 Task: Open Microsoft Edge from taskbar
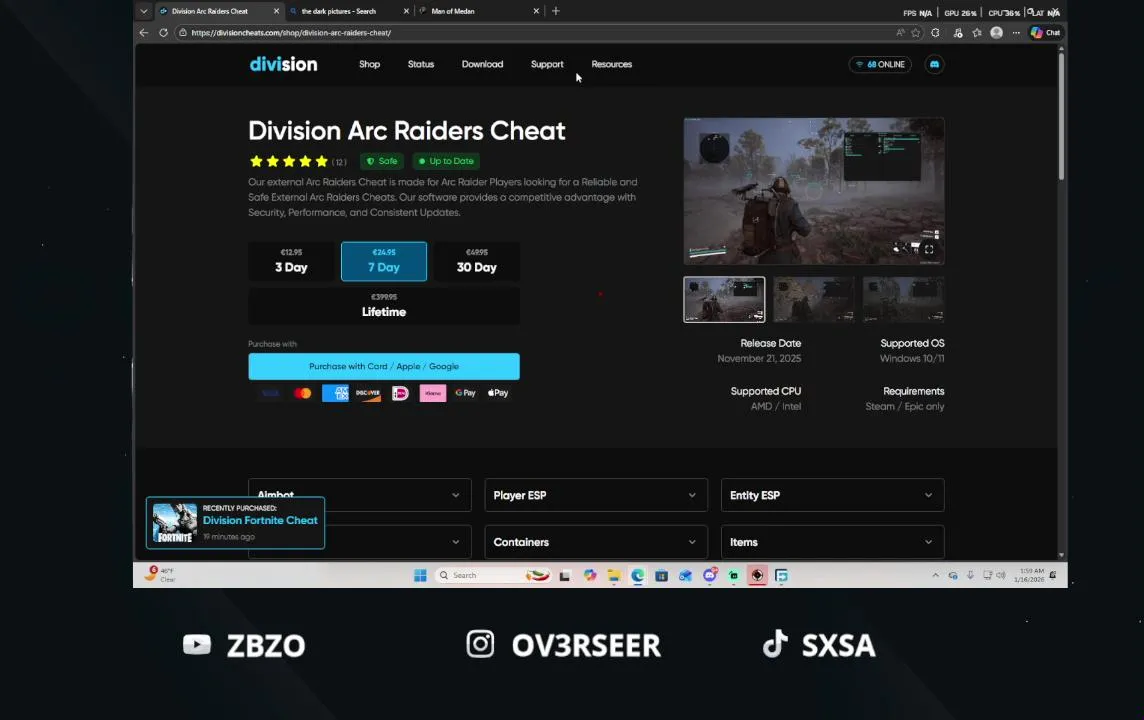[x=638, y=576]
